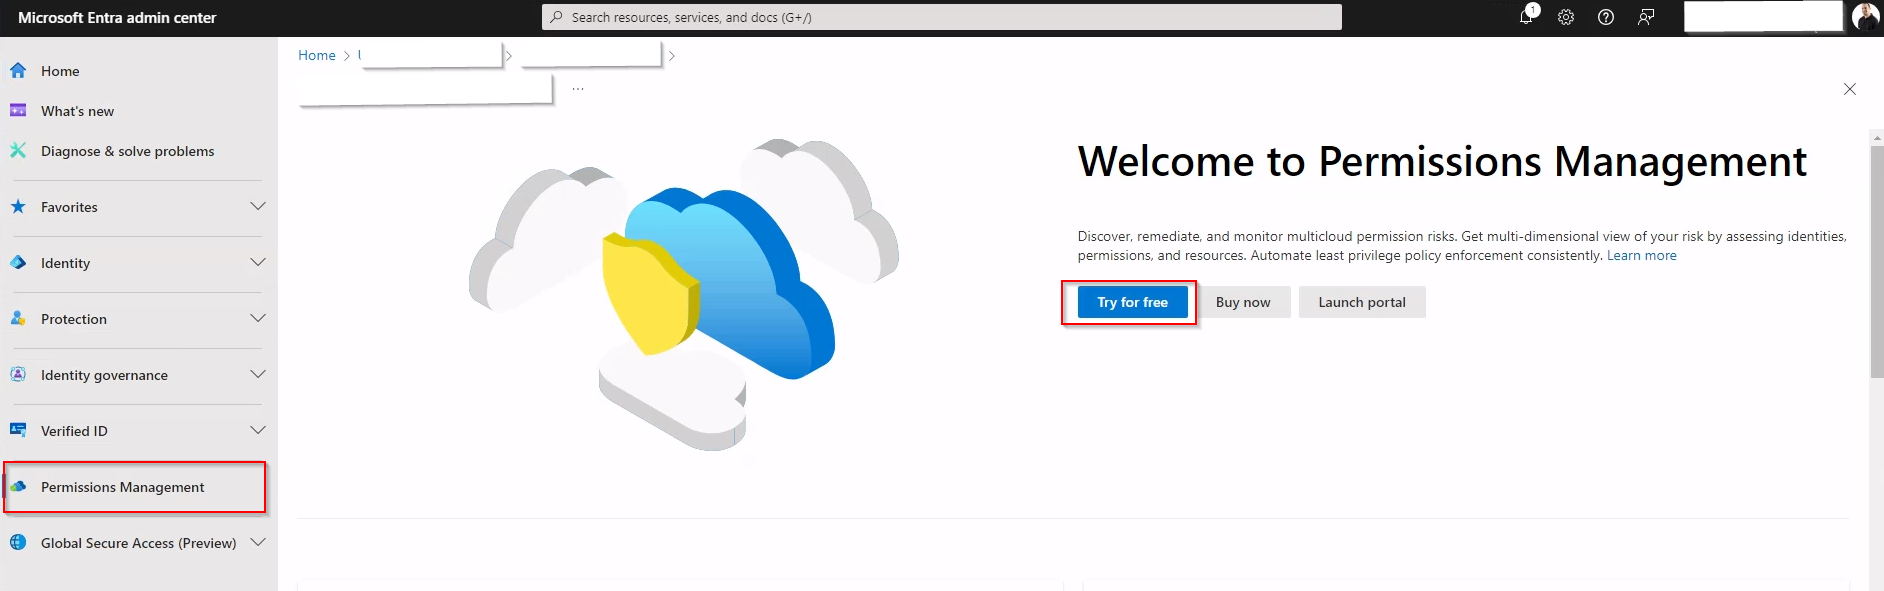Image resolution: width=1884 pixels, height=591 pixels.
Task: Open the feedback person icon
Action: coord(1646,17)
